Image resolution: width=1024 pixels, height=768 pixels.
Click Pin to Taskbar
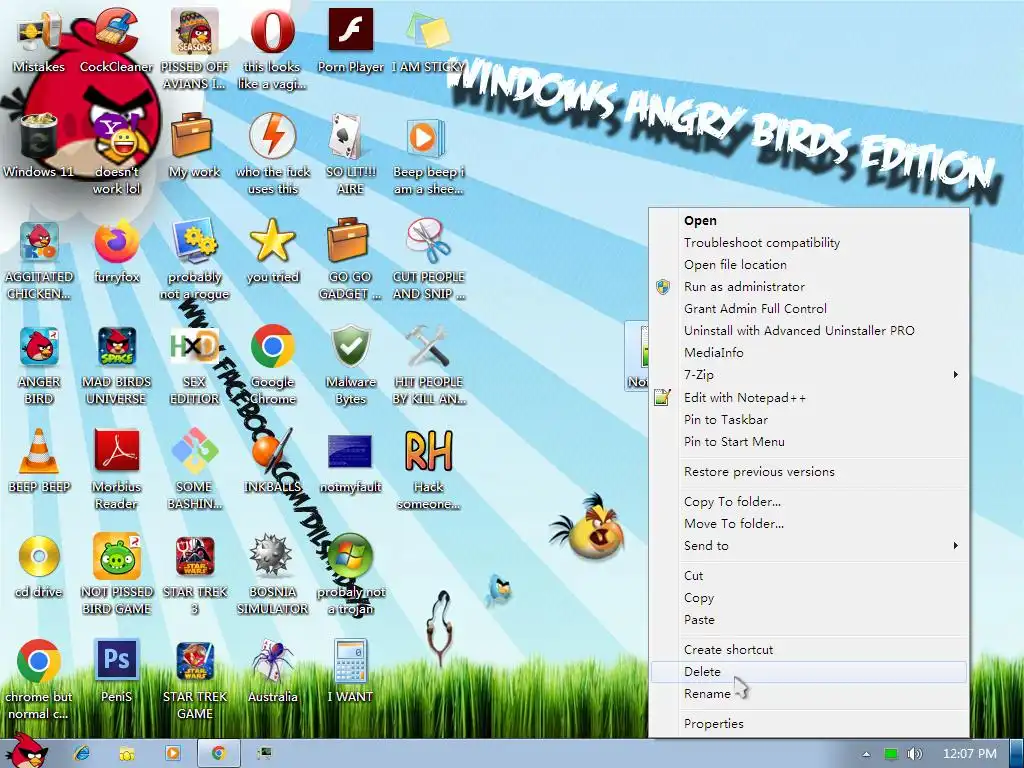[x=808, y=420]
